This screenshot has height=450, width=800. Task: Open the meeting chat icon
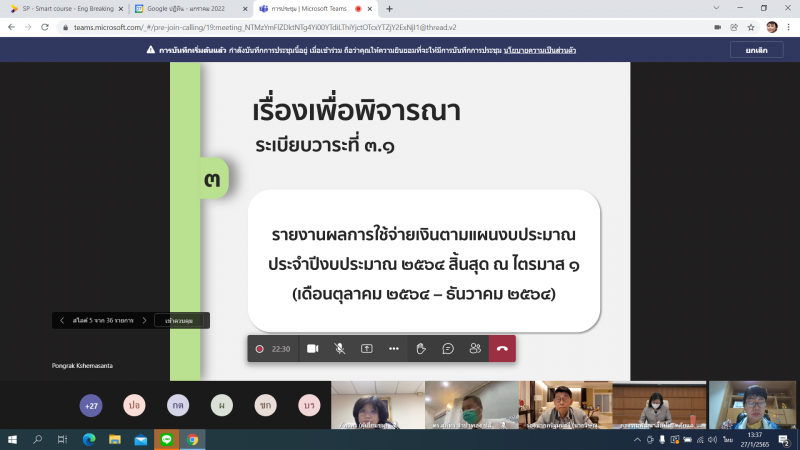click(447, 348)
